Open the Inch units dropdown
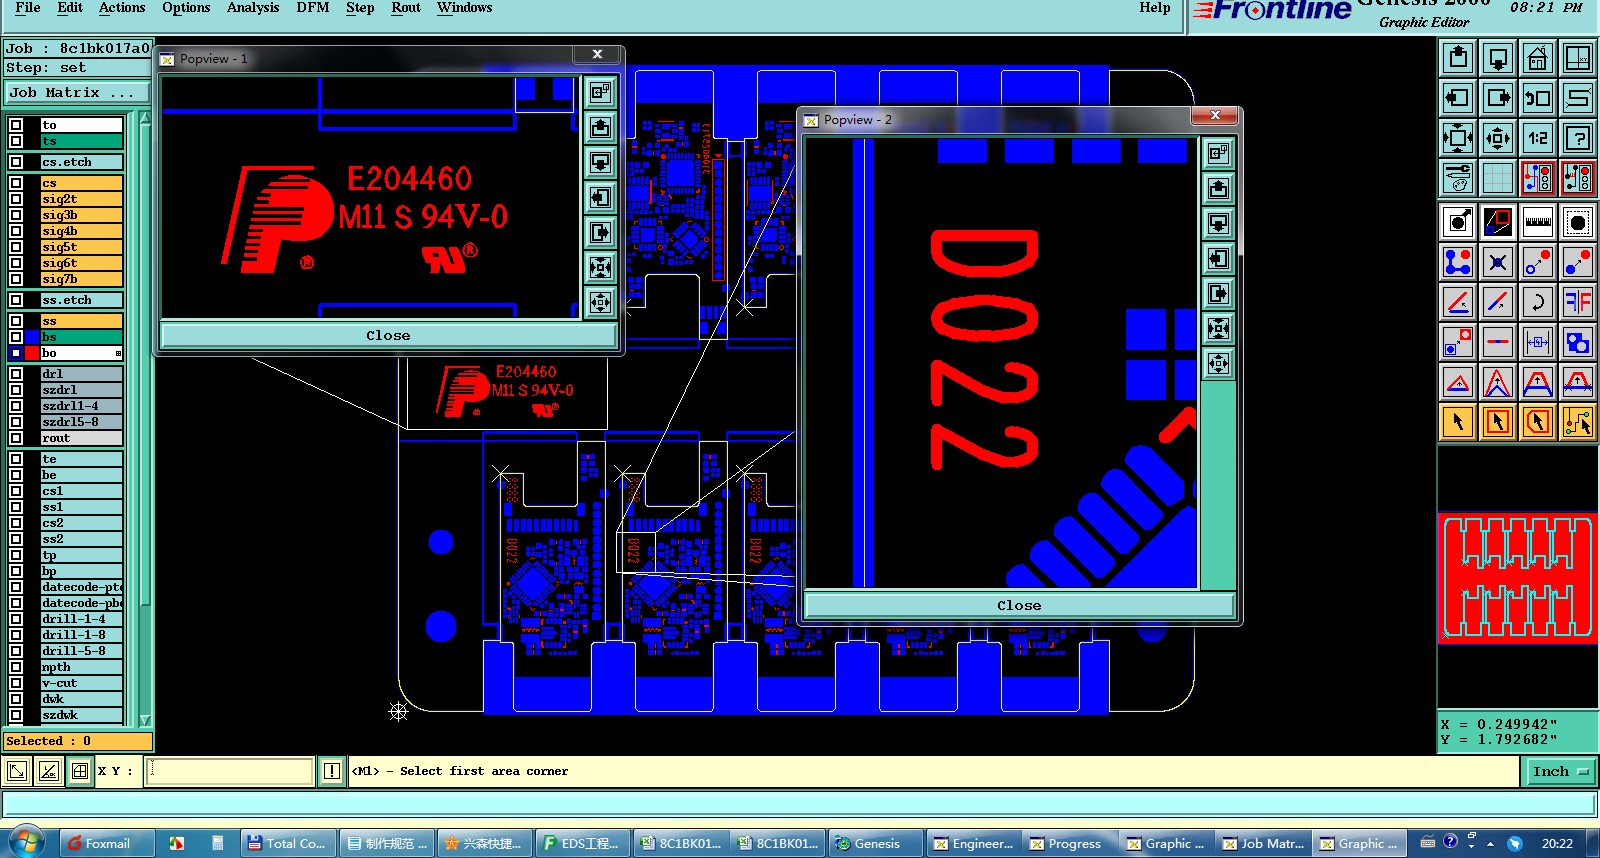The height and width of the screenshot is (858, 1600). (x=1560, y=771)
